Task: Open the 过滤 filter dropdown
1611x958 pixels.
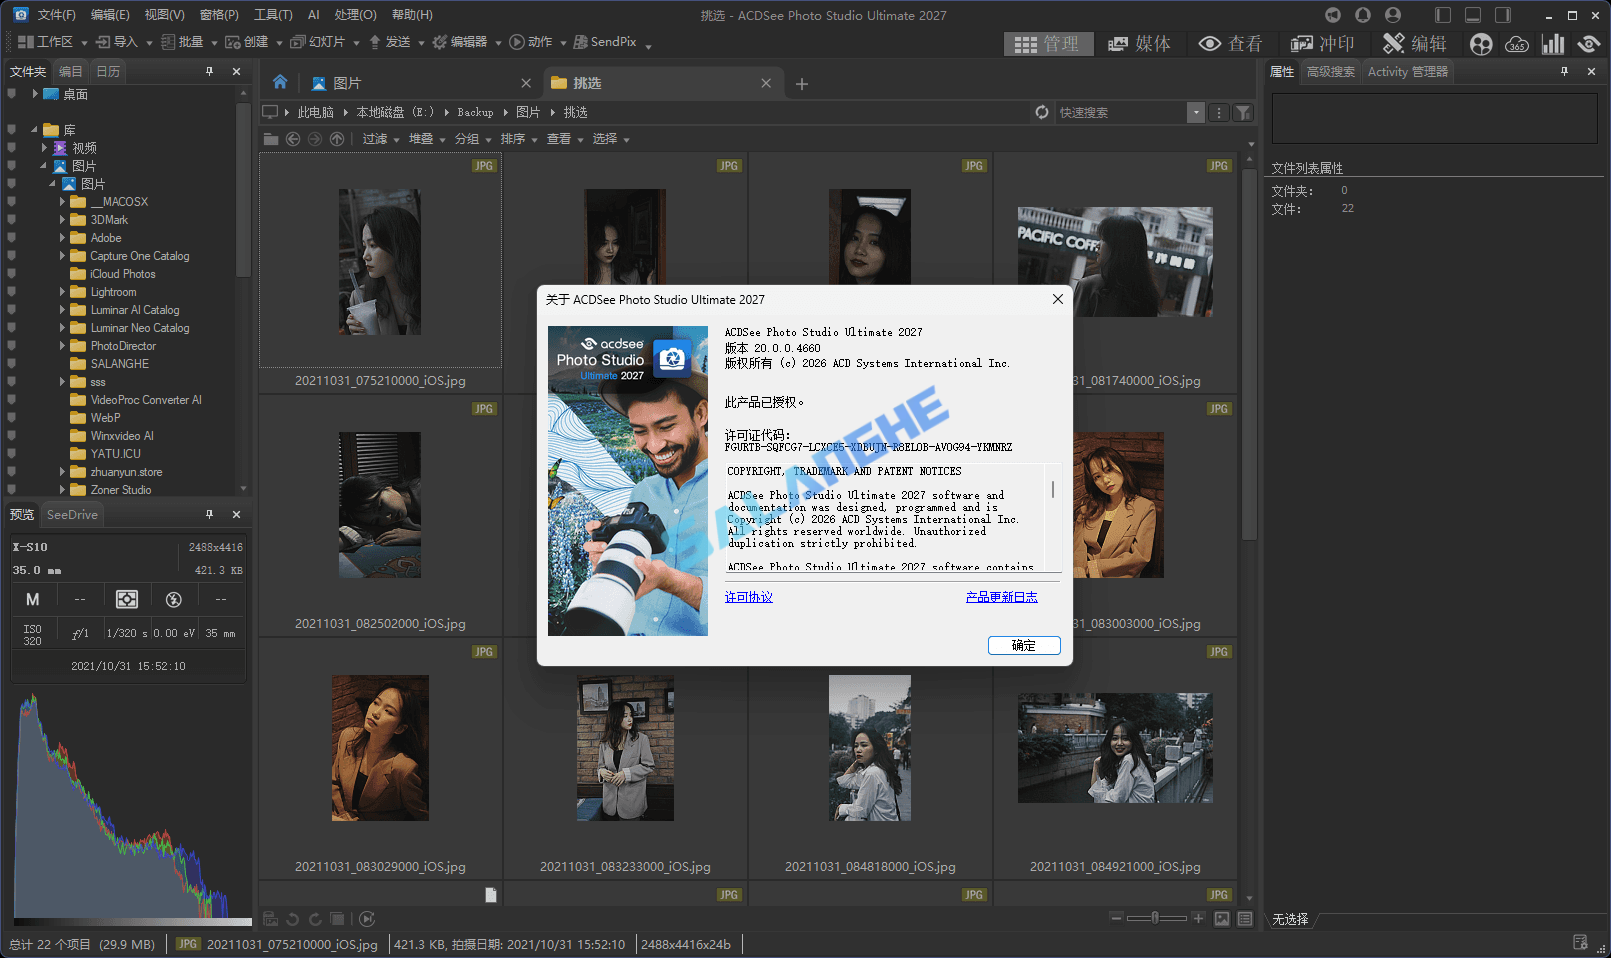Action: pos(381,139)
